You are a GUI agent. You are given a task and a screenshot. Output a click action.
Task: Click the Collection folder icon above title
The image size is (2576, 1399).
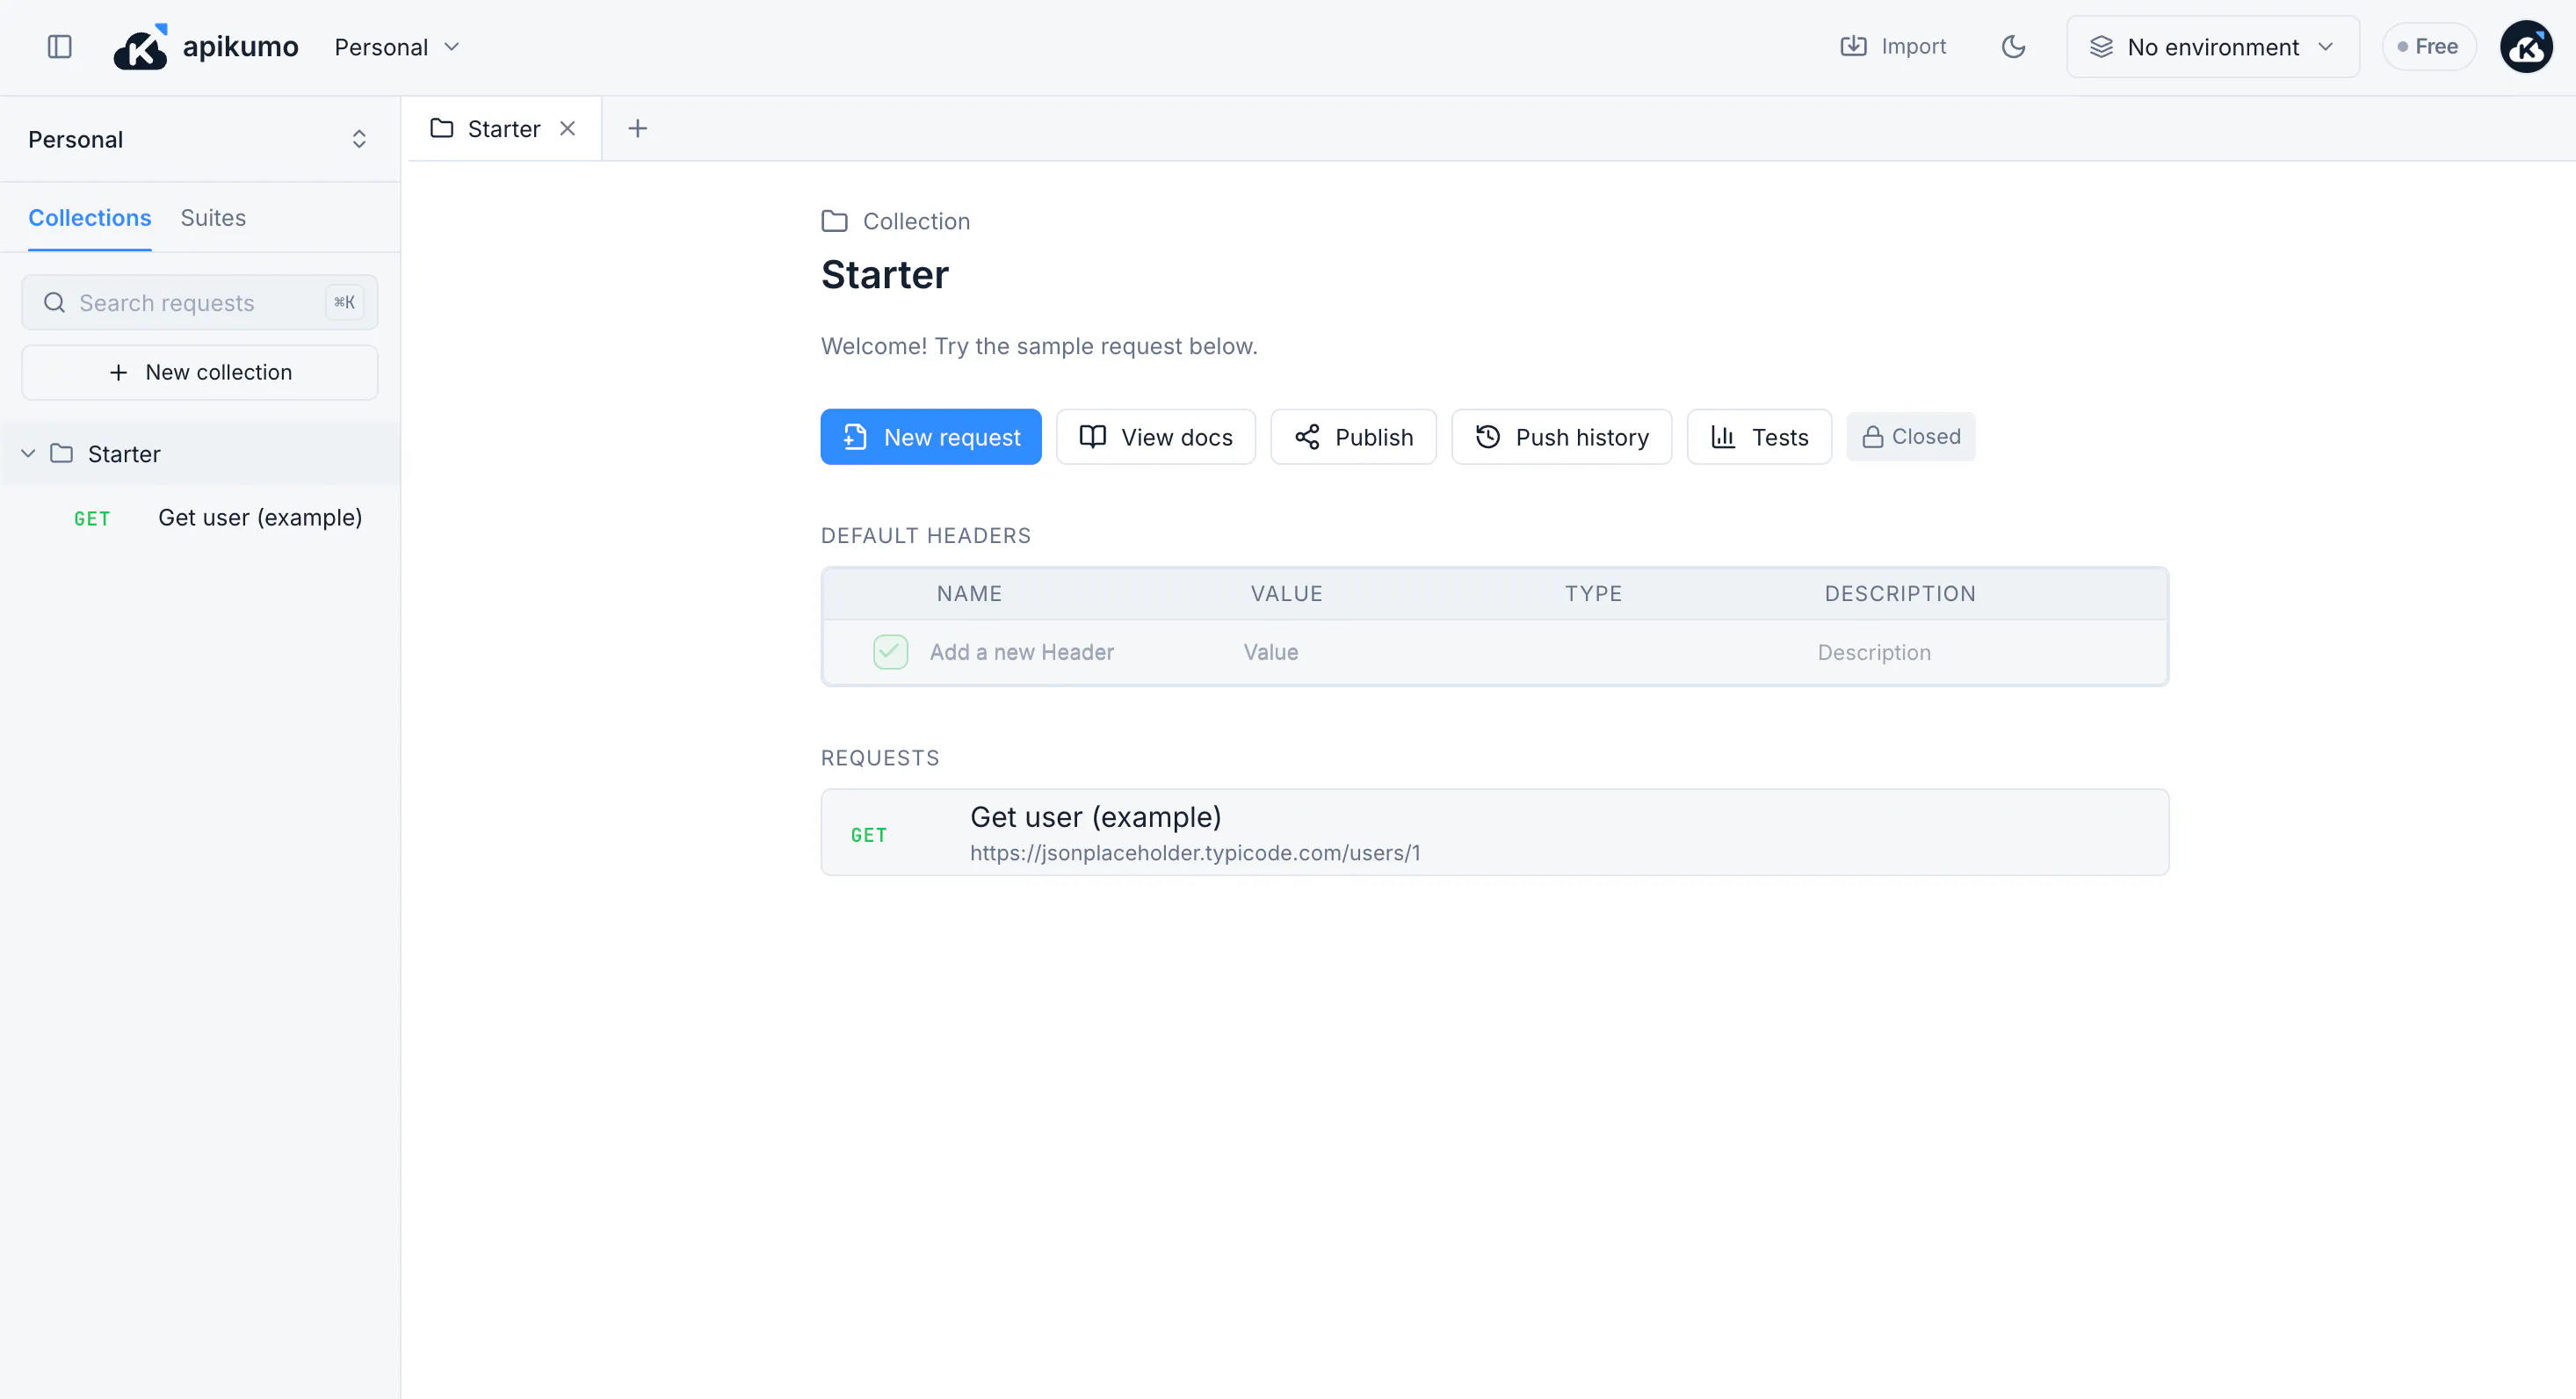pyautogui.click(x=834, y=221)
